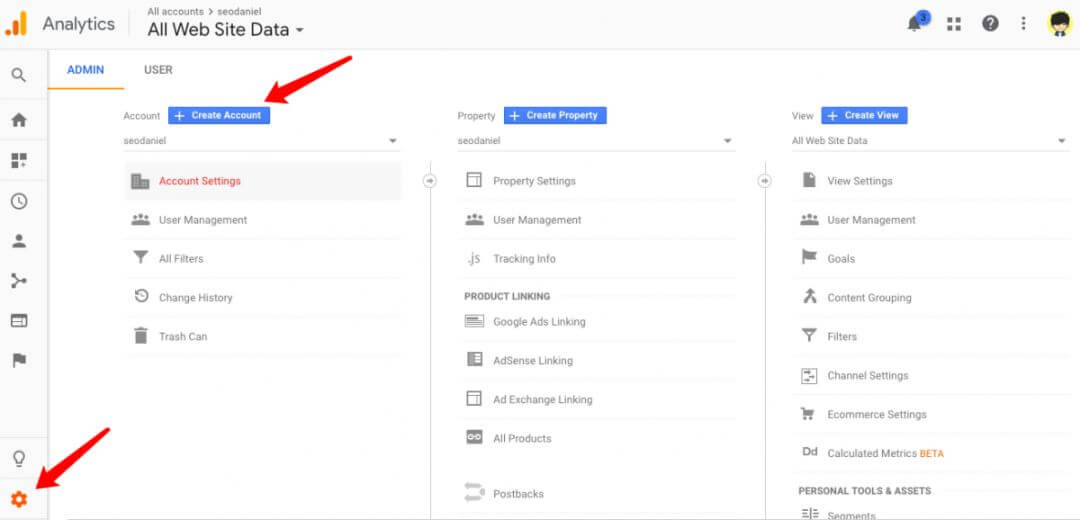
Task: Click the Create View button
Action: [x=864, y=115]
